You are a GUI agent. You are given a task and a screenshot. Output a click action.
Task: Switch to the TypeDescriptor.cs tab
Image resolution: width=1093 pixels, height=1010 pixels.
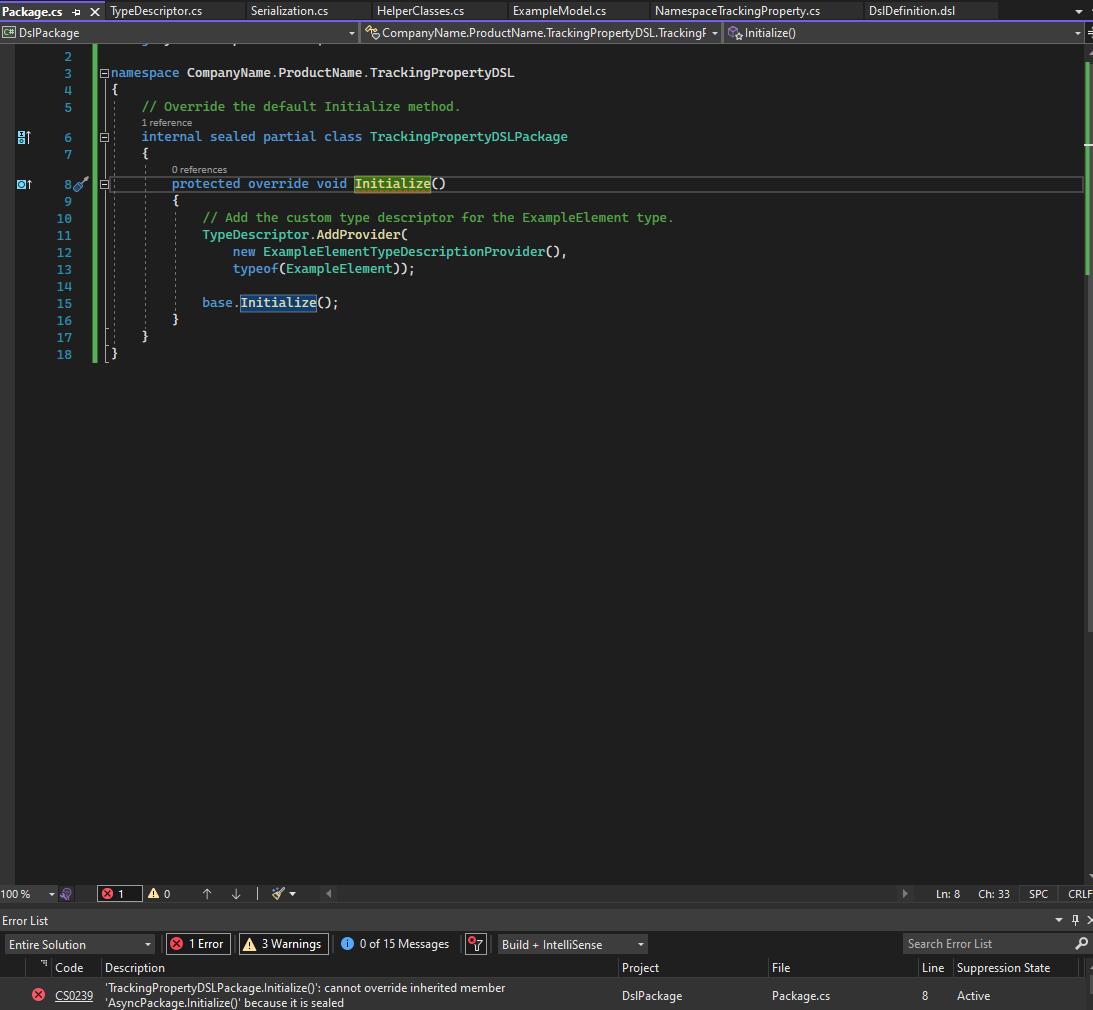point(156,11)
